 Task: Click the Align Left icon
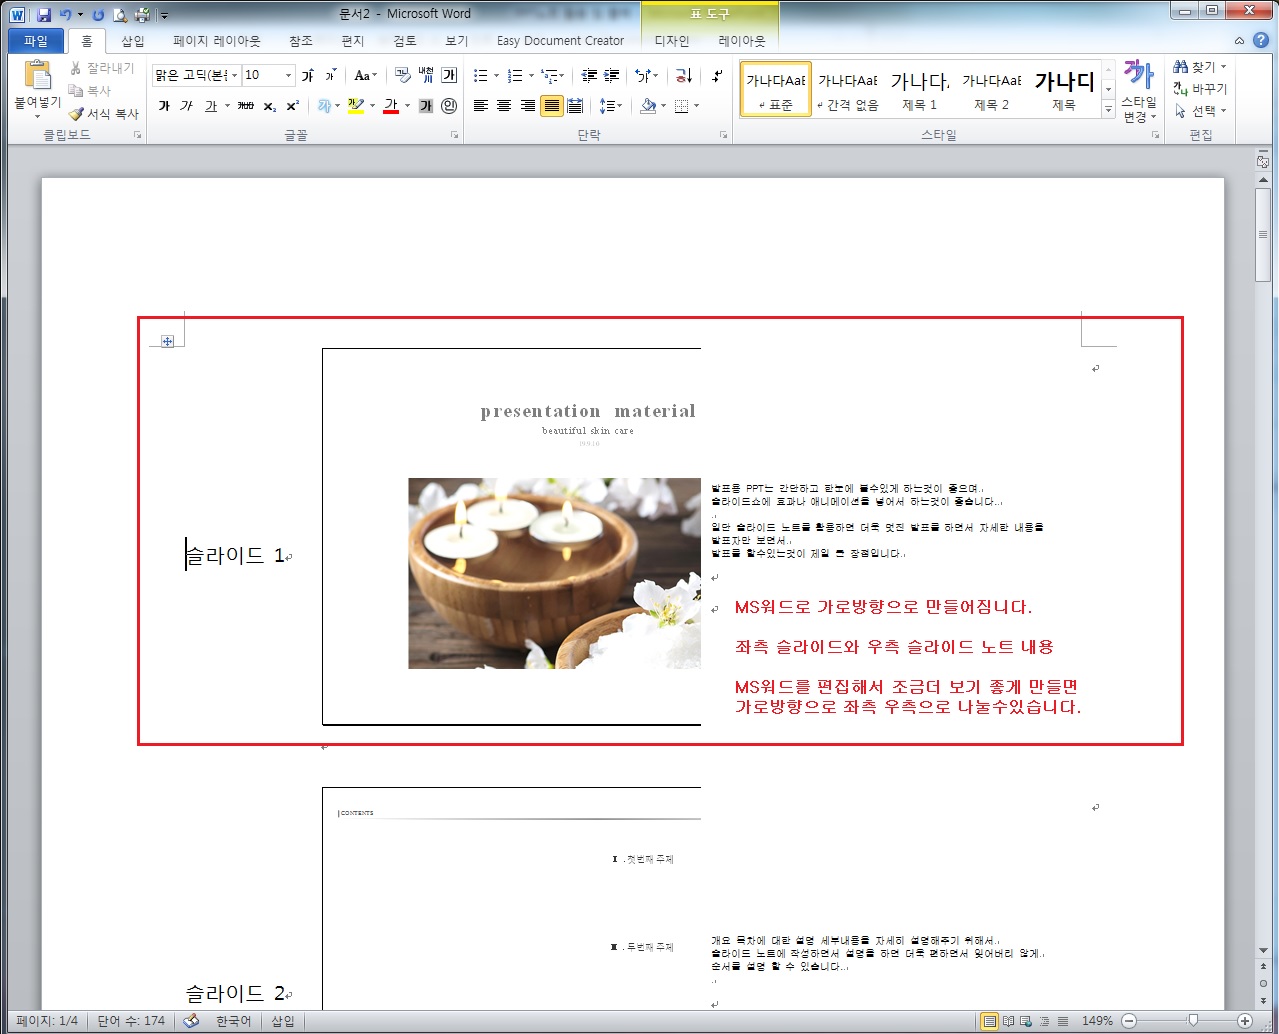481,106
